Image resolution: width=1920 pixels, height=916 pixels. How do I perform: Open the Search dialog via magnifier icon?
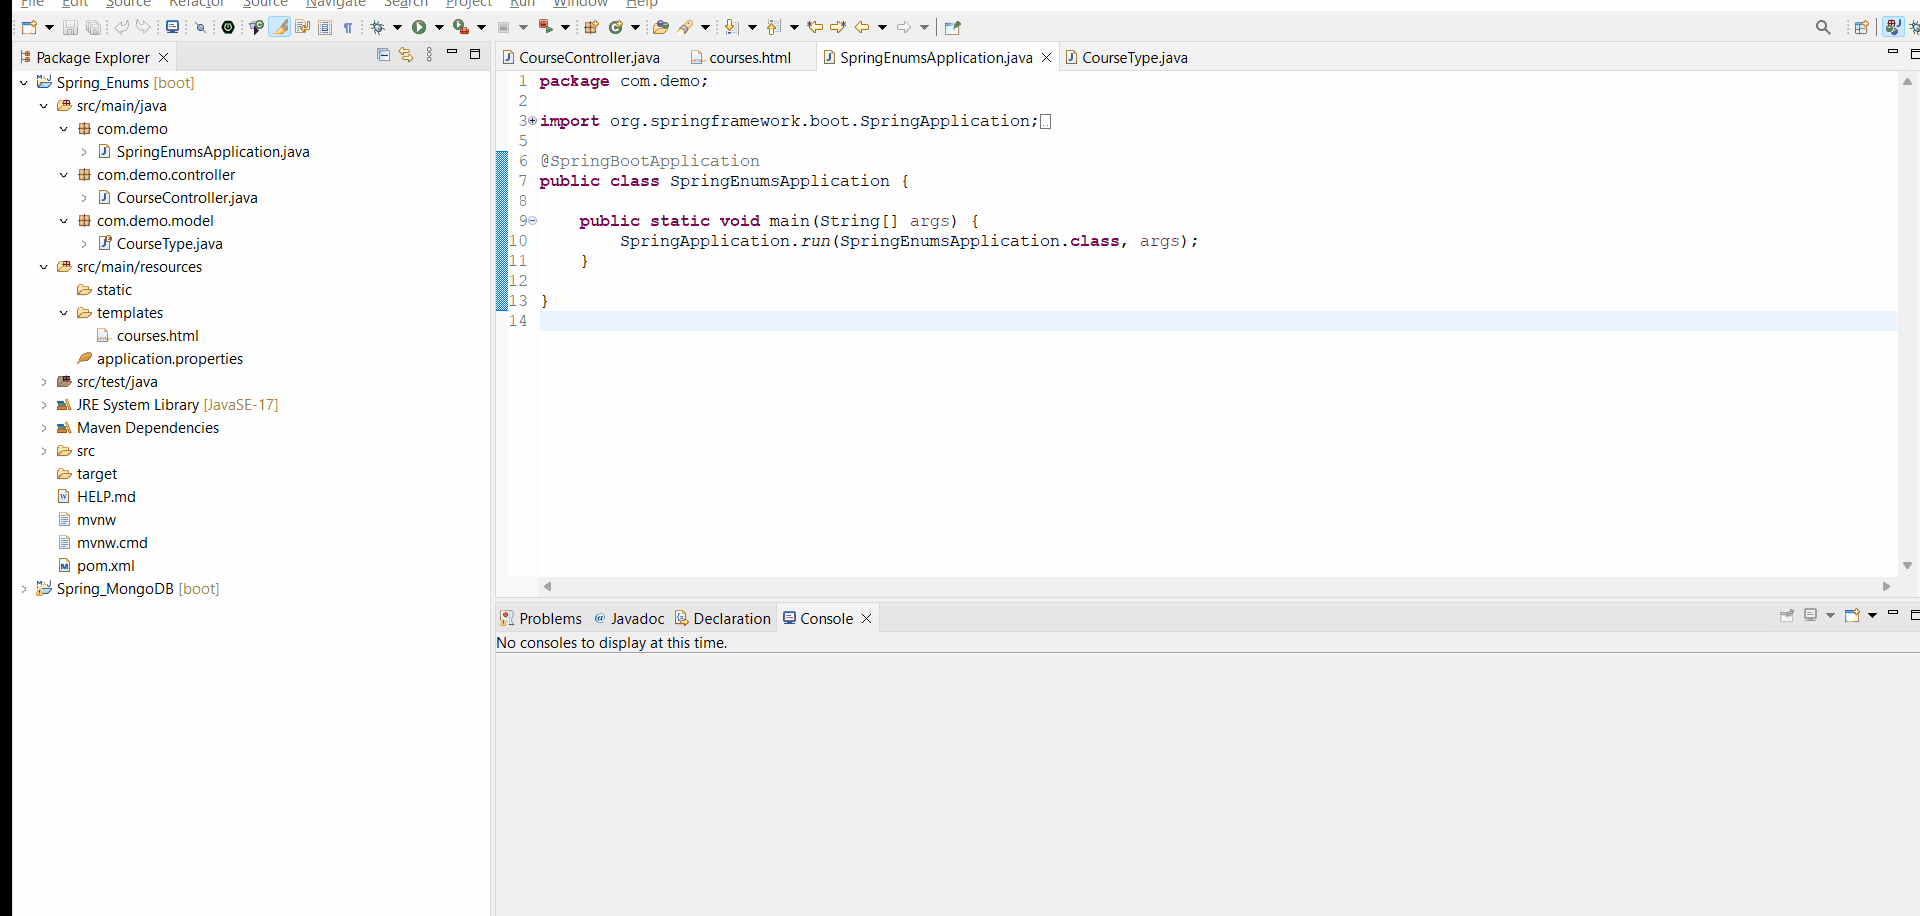pos(1824,27)
